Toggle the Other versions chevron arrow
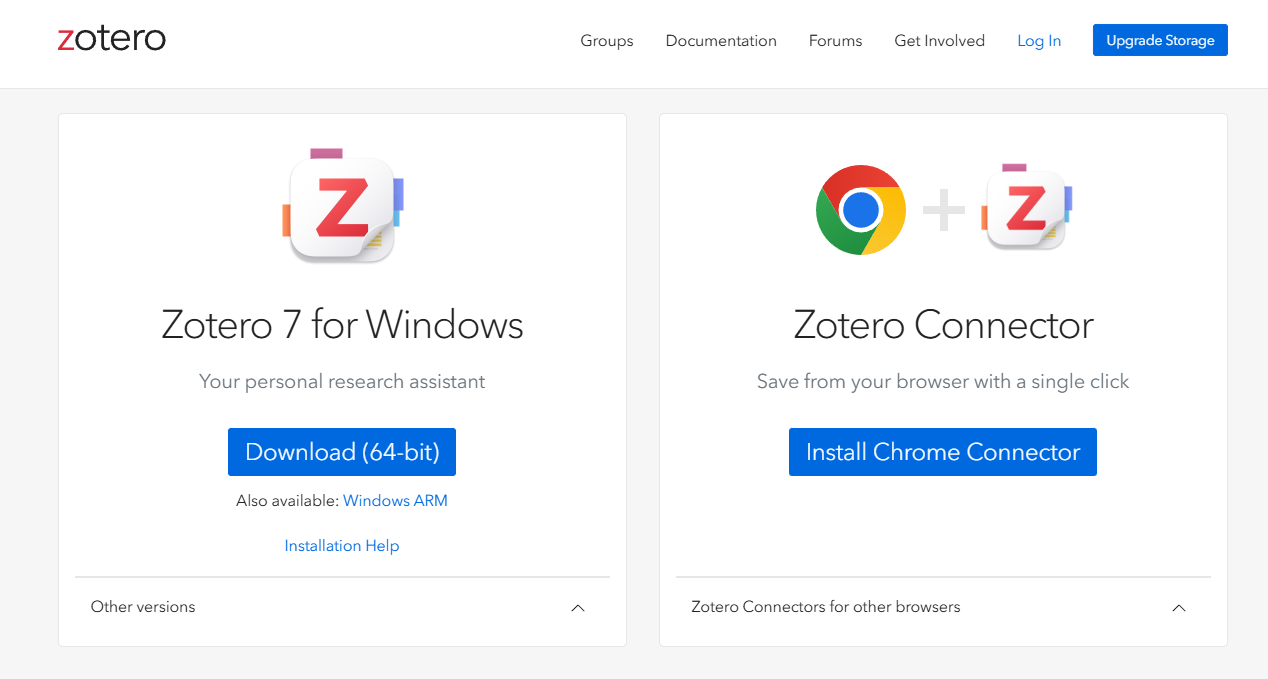Screen dimensions: 1268x679 (578, 608)
